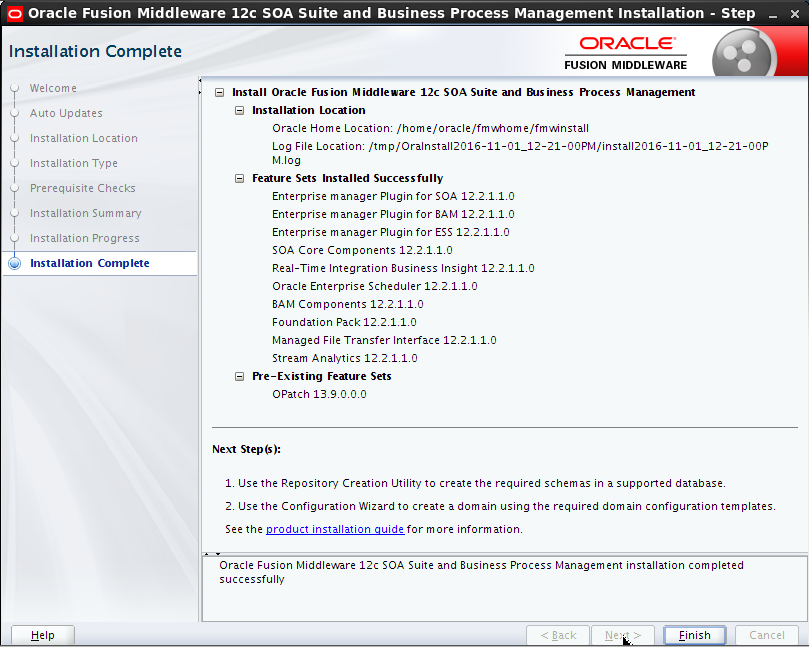Screen dimensions: 809x647
Task: Click the Installation Complete step bullet icon
Action: (14, 263)
